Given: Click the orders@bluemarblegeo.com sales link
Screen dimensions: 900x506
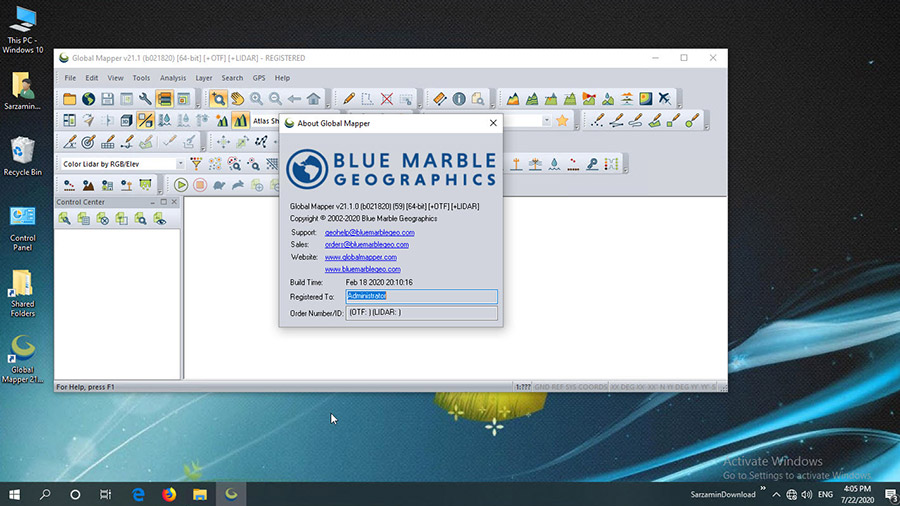Looking at the screenshot, I should point(367,244).
